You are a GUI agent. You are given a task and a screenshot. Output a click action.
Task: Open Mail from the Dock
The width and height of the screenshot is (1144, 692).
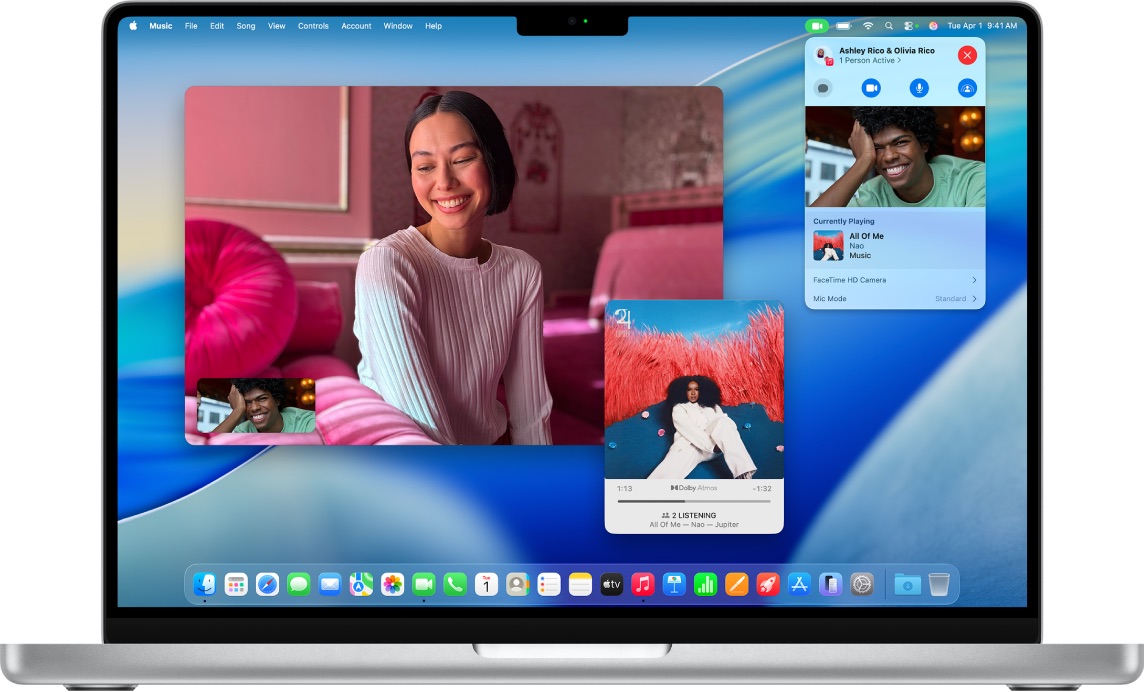(330, 584)
